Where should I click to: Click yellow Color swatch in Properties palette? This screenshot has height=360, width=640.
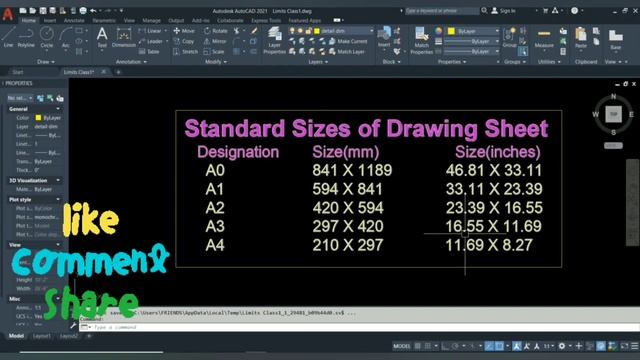(x=38, y=118)
